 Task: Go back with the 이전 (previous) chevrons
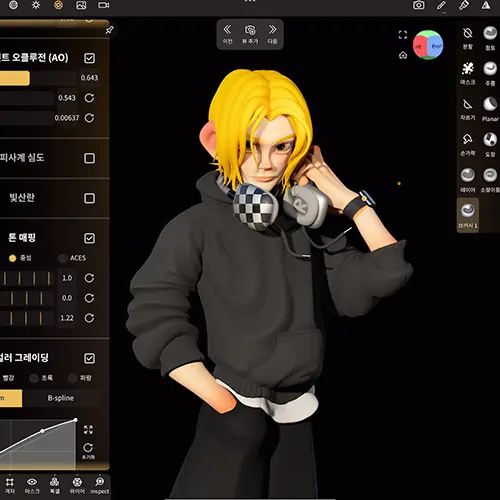[227, 34]
